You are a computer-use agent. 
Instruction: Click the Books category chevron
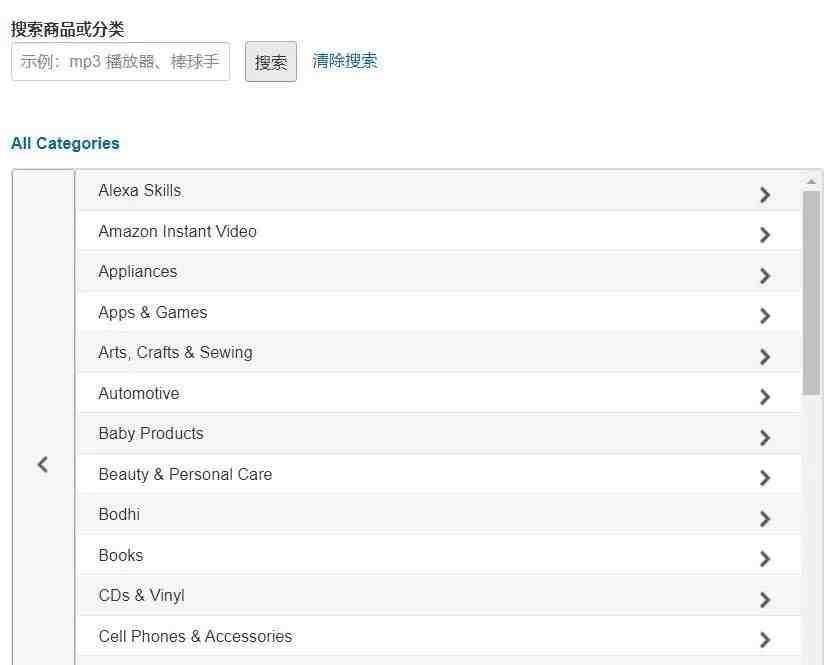[765, 559]
